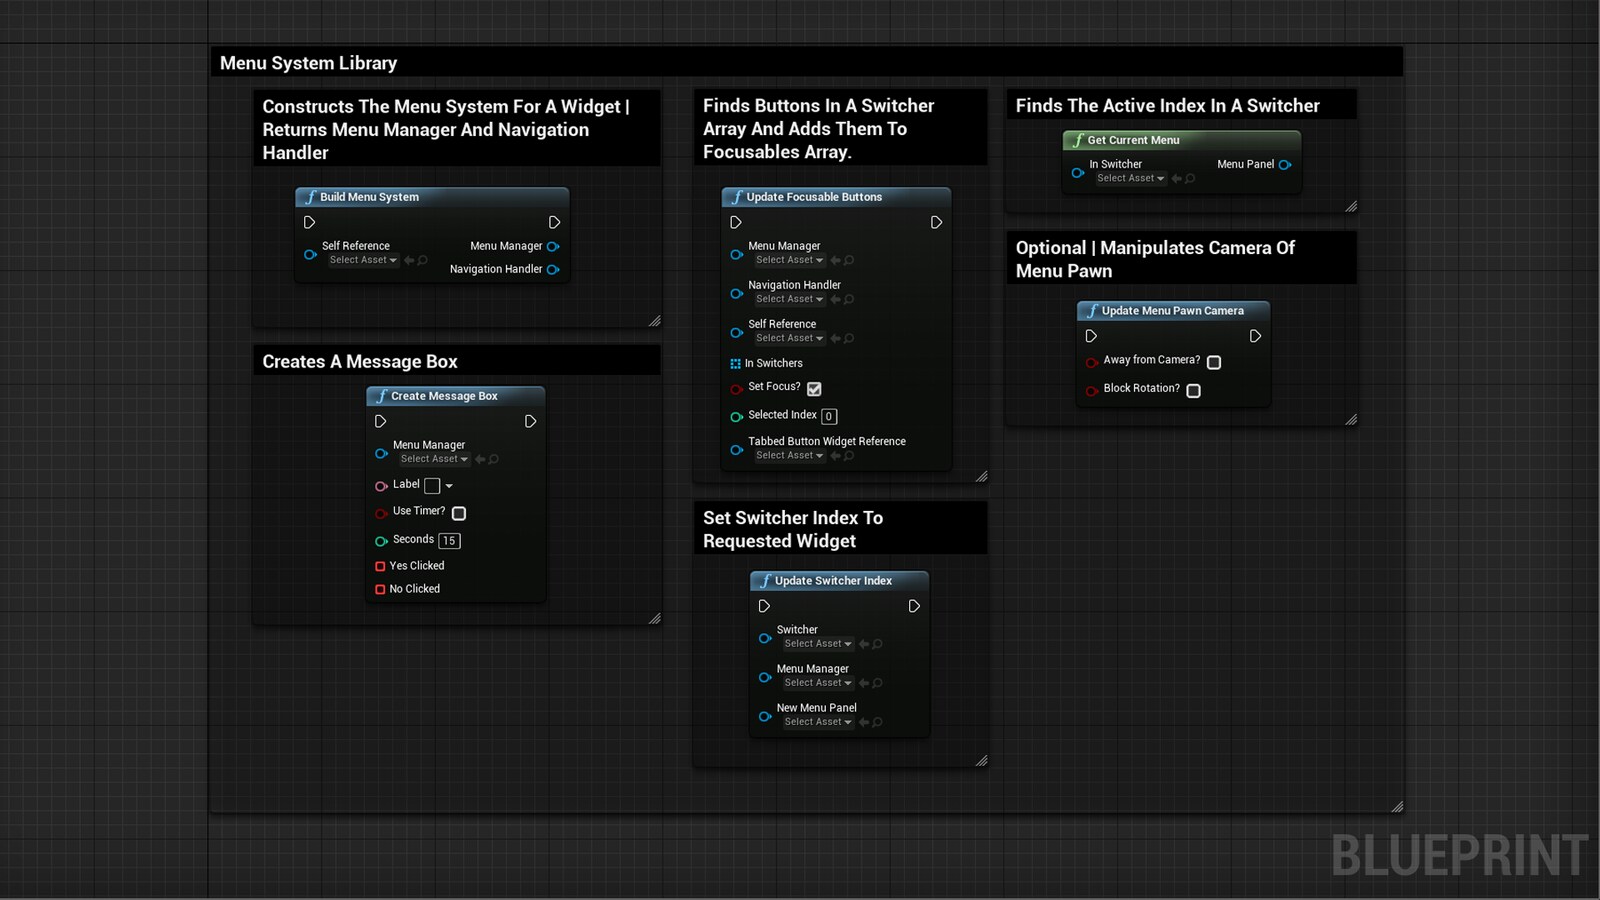Screen dimensions: 1600x900
Task: Click the Menu Manager pin on Create Message Box
Action: point(381,453)
